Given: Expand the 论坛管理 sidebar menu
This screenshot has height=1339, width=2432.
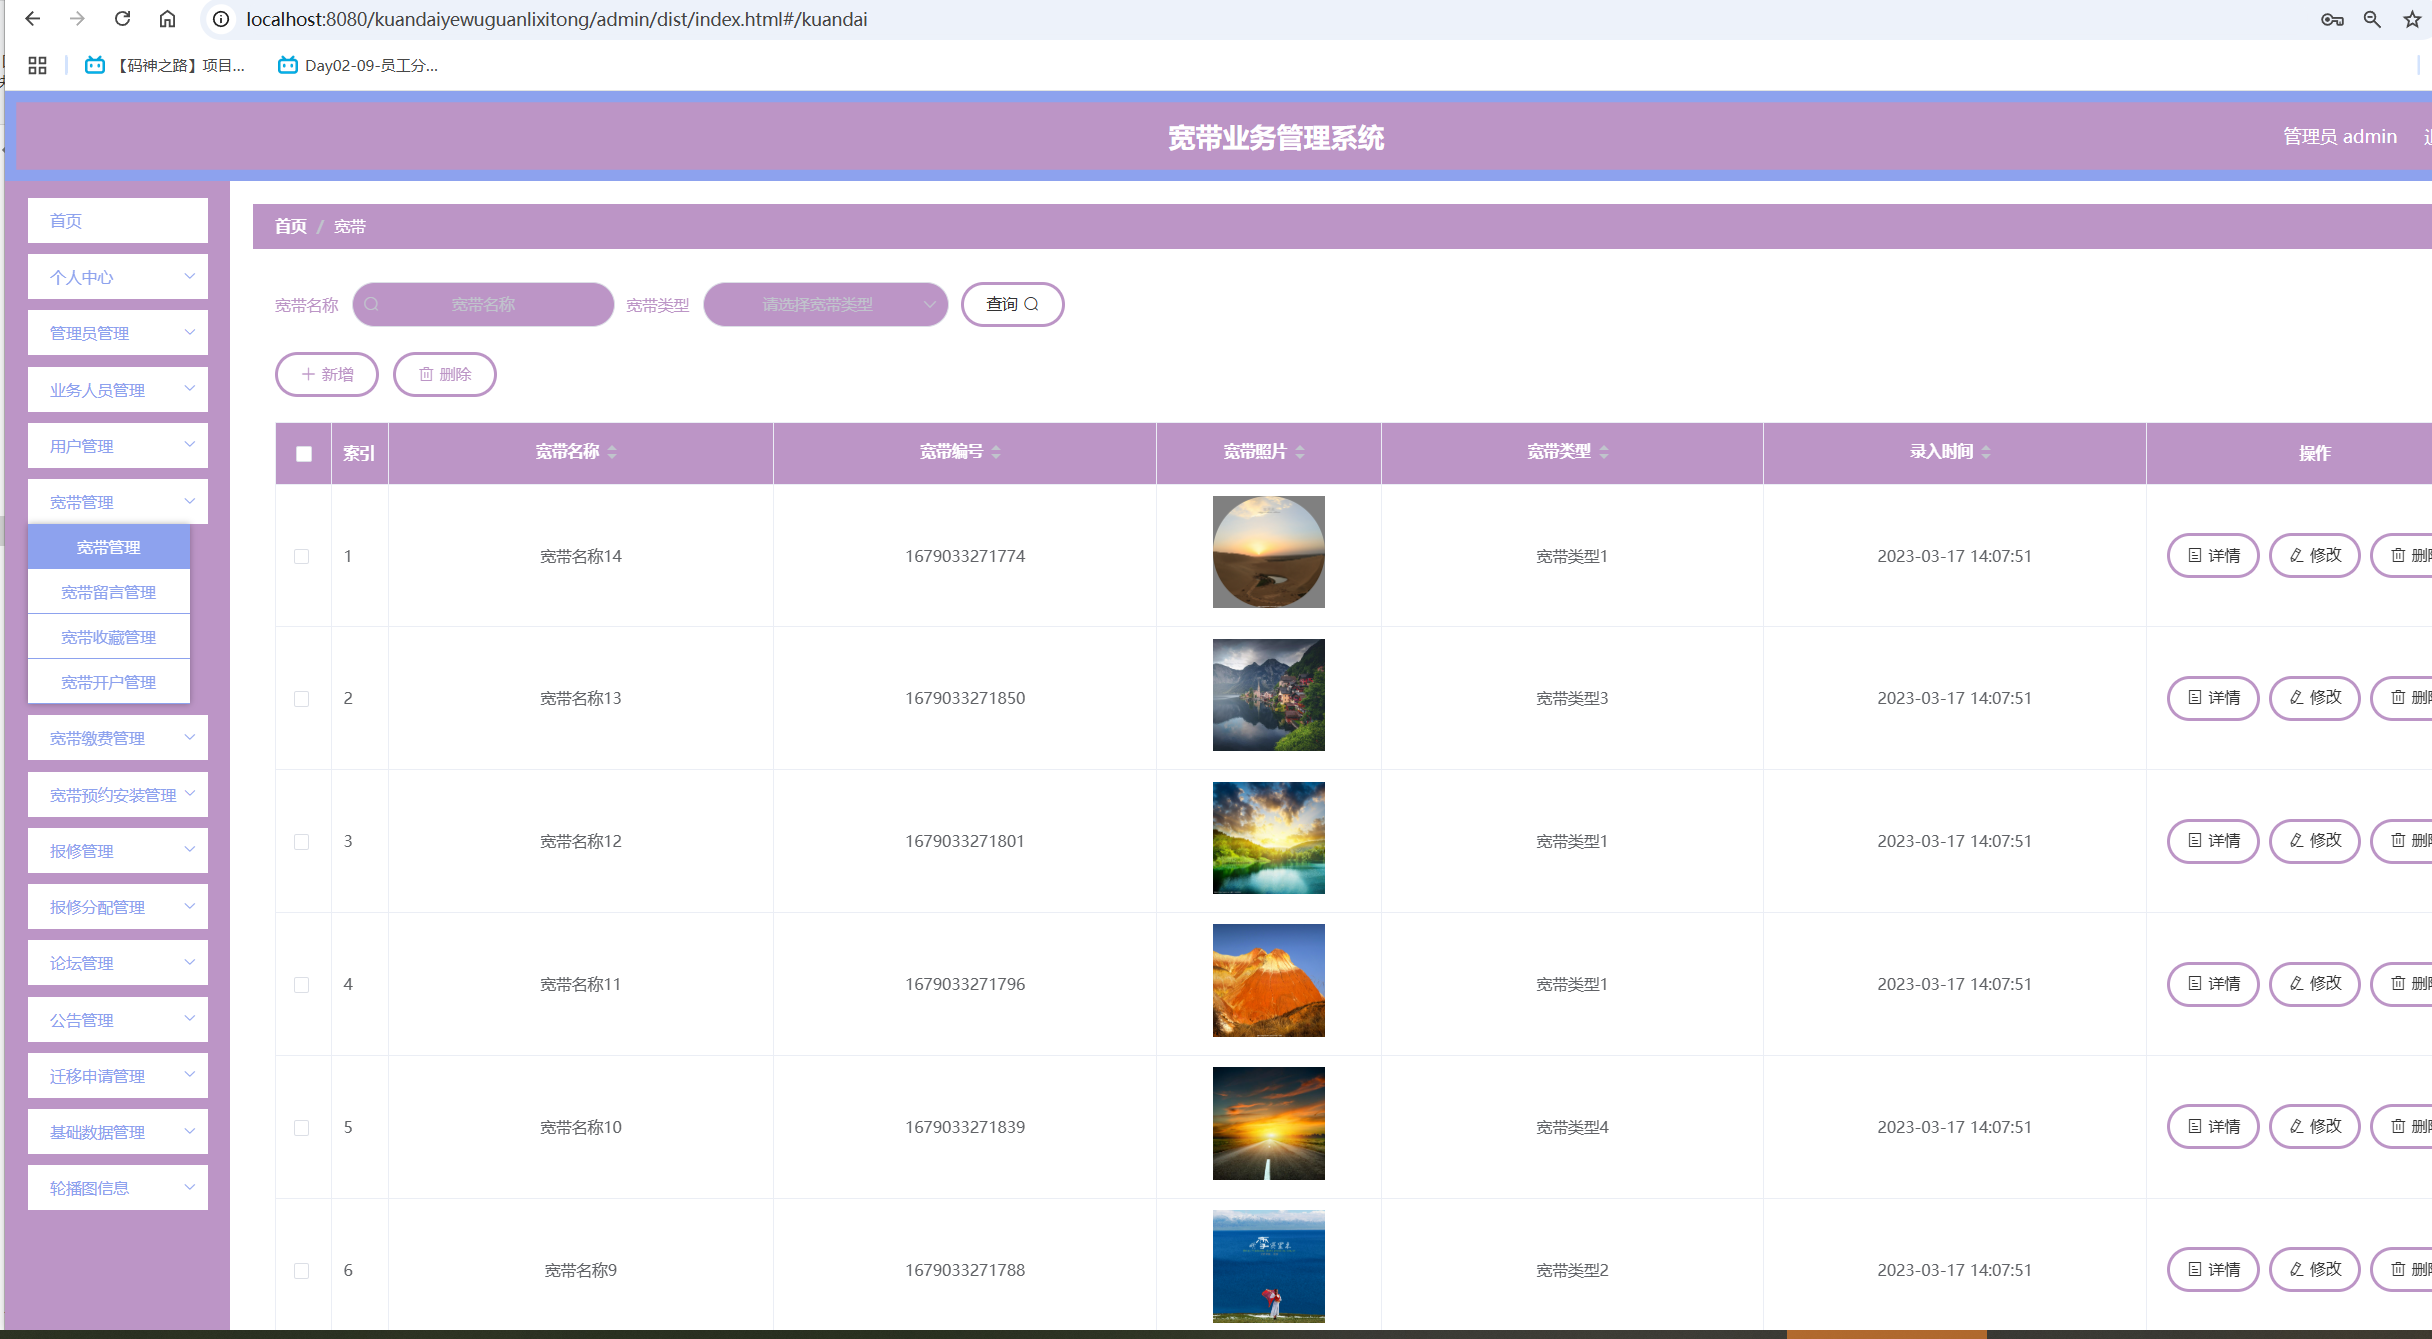Looking at the screenshot, I should 118,963.
